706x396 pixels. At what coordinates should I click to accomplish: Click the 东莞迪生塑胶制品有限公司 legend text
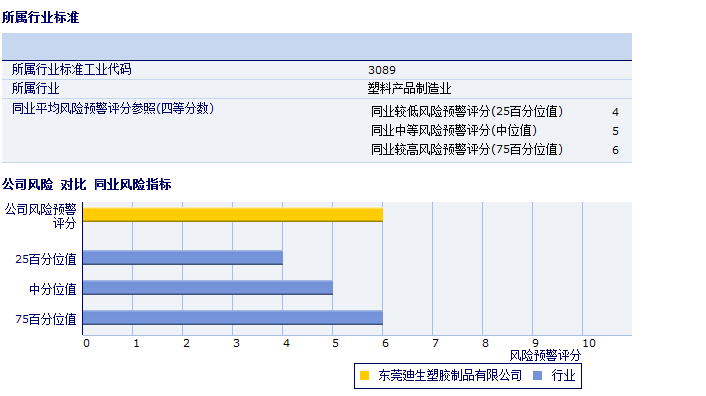point(450,375)
